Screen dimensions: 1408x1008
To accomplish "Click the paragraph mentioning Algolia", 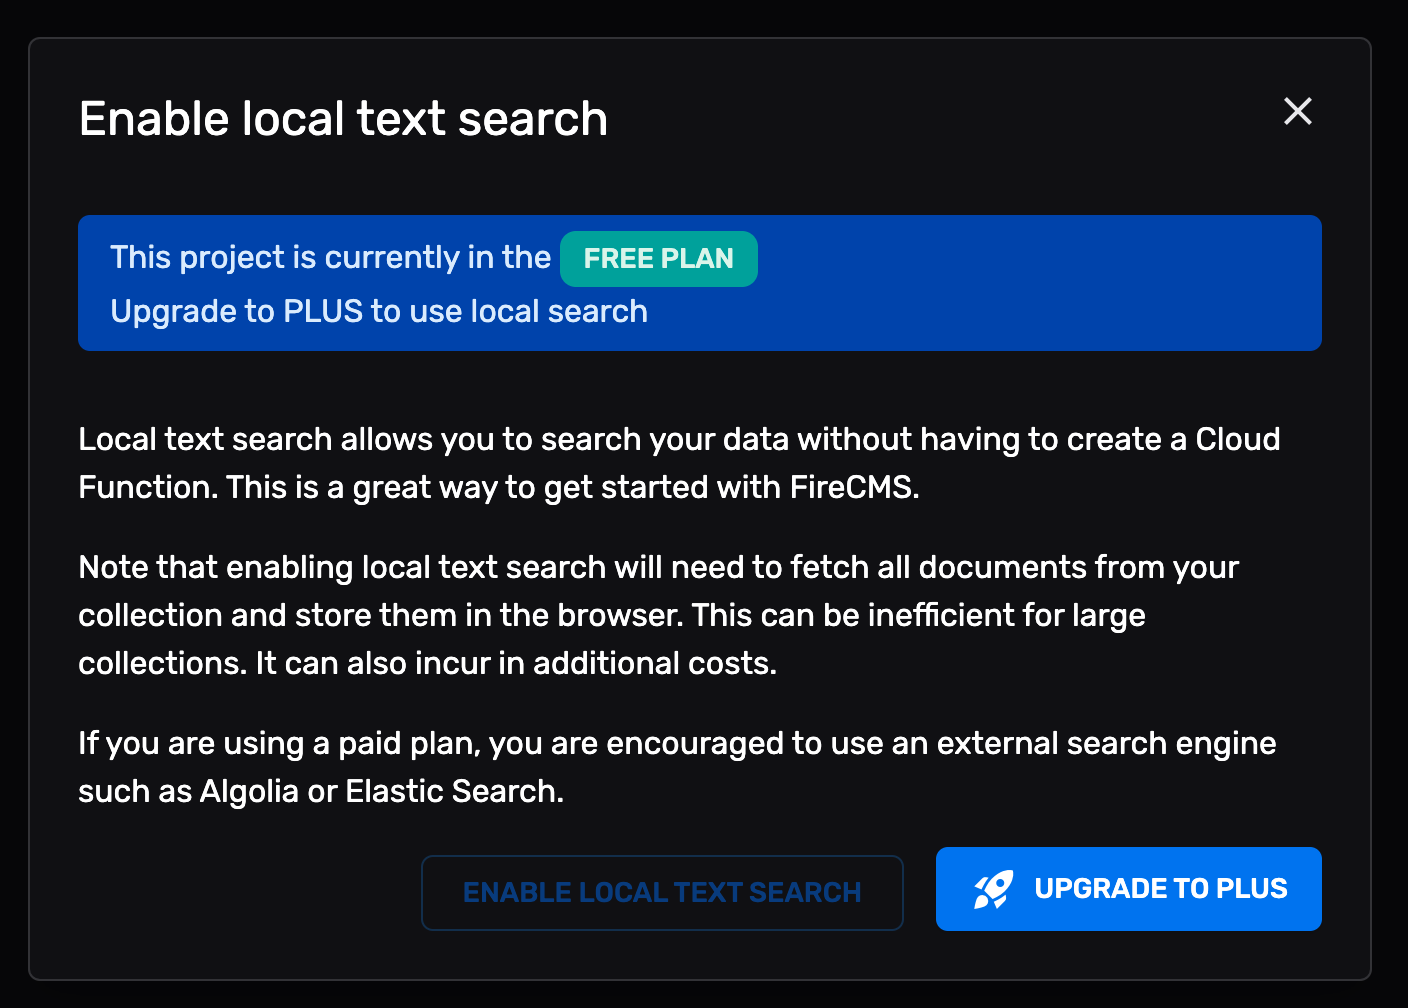I will pos(676,766).
